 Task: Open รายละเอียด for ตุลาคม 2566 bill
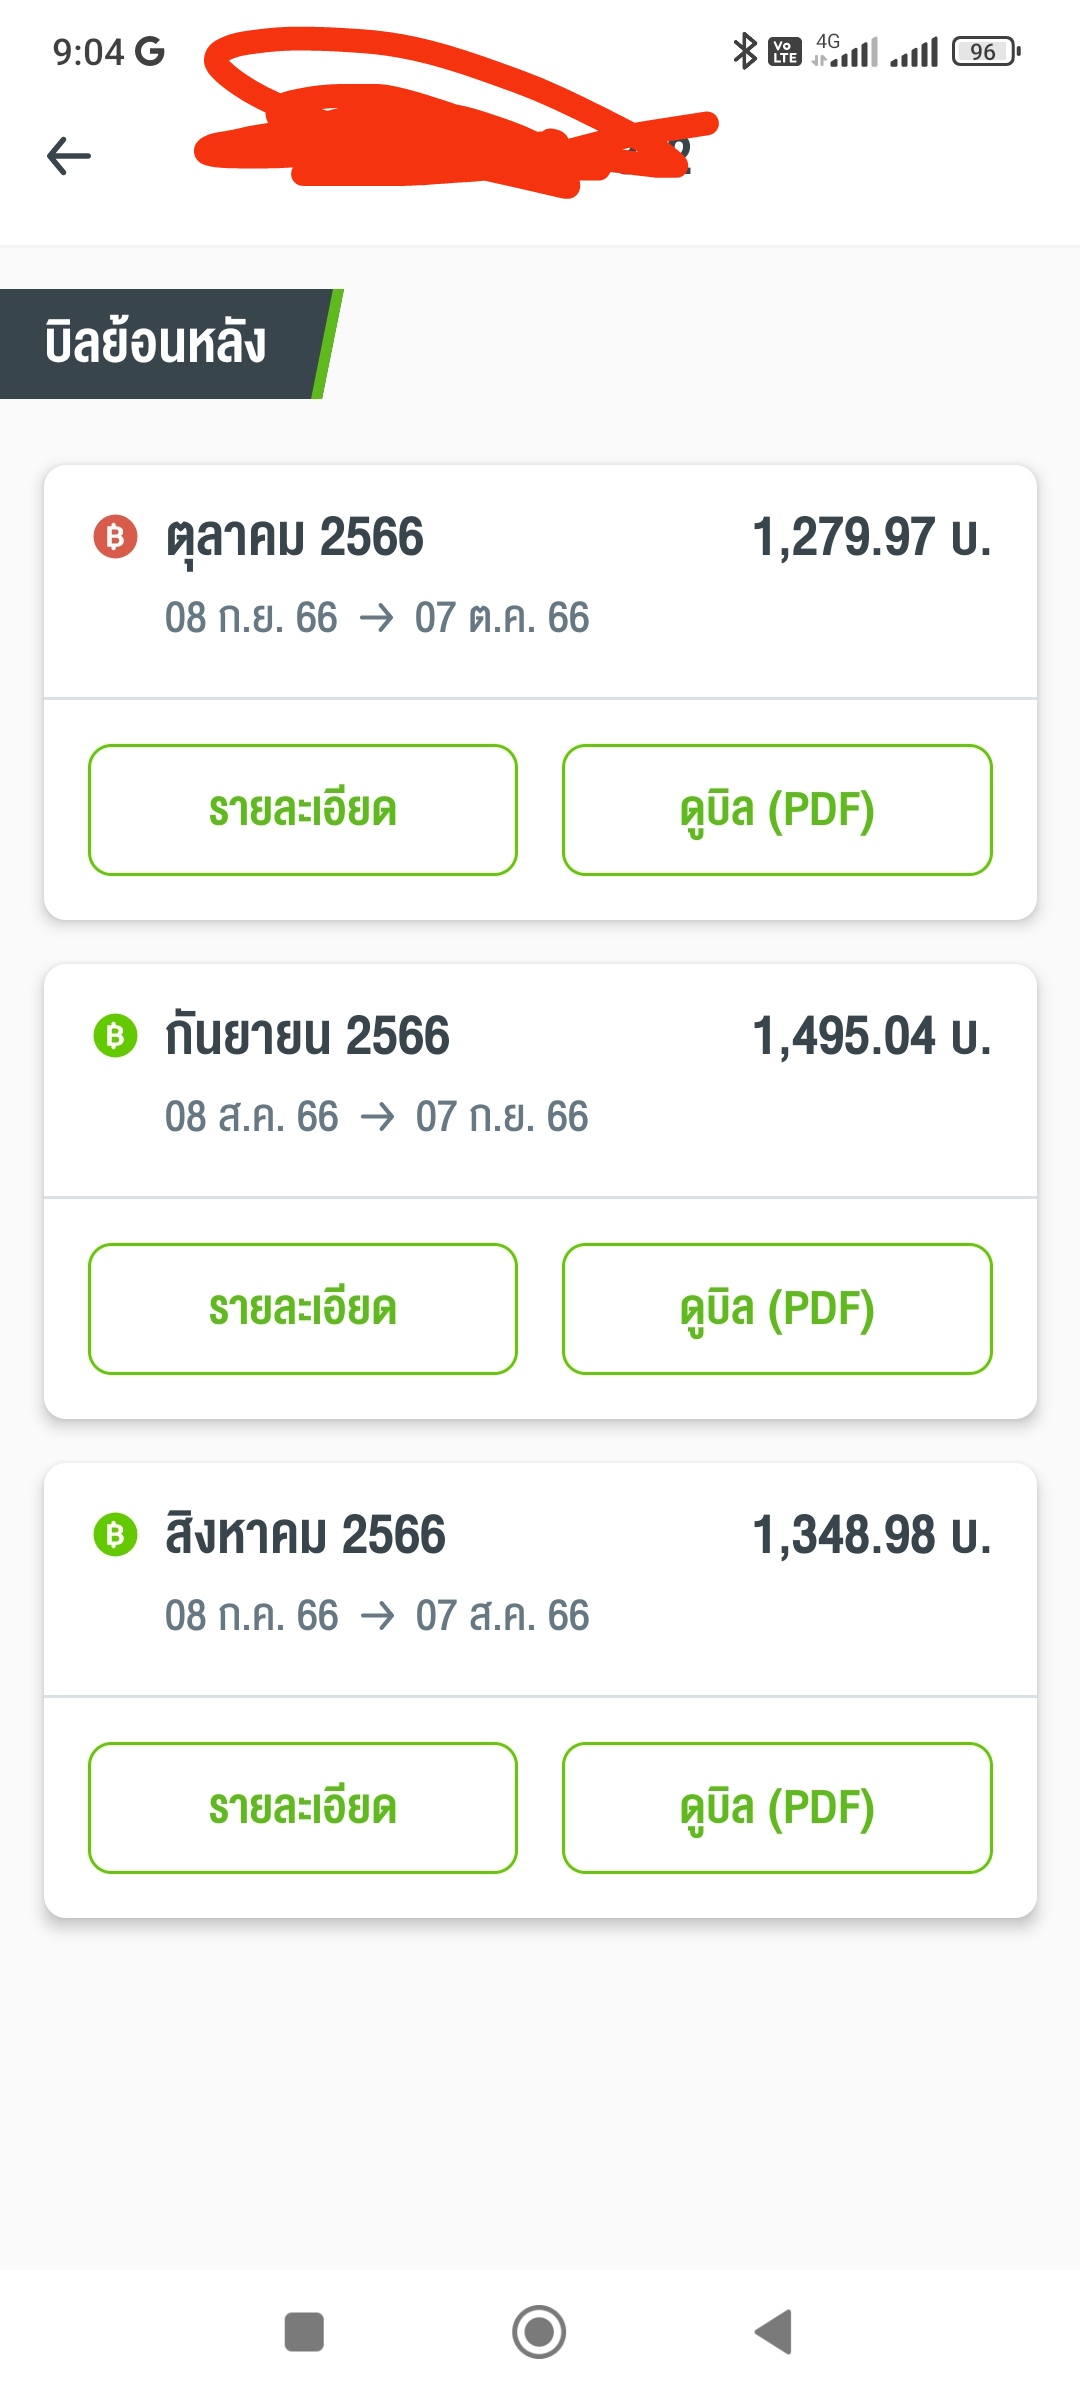point(303,810)
